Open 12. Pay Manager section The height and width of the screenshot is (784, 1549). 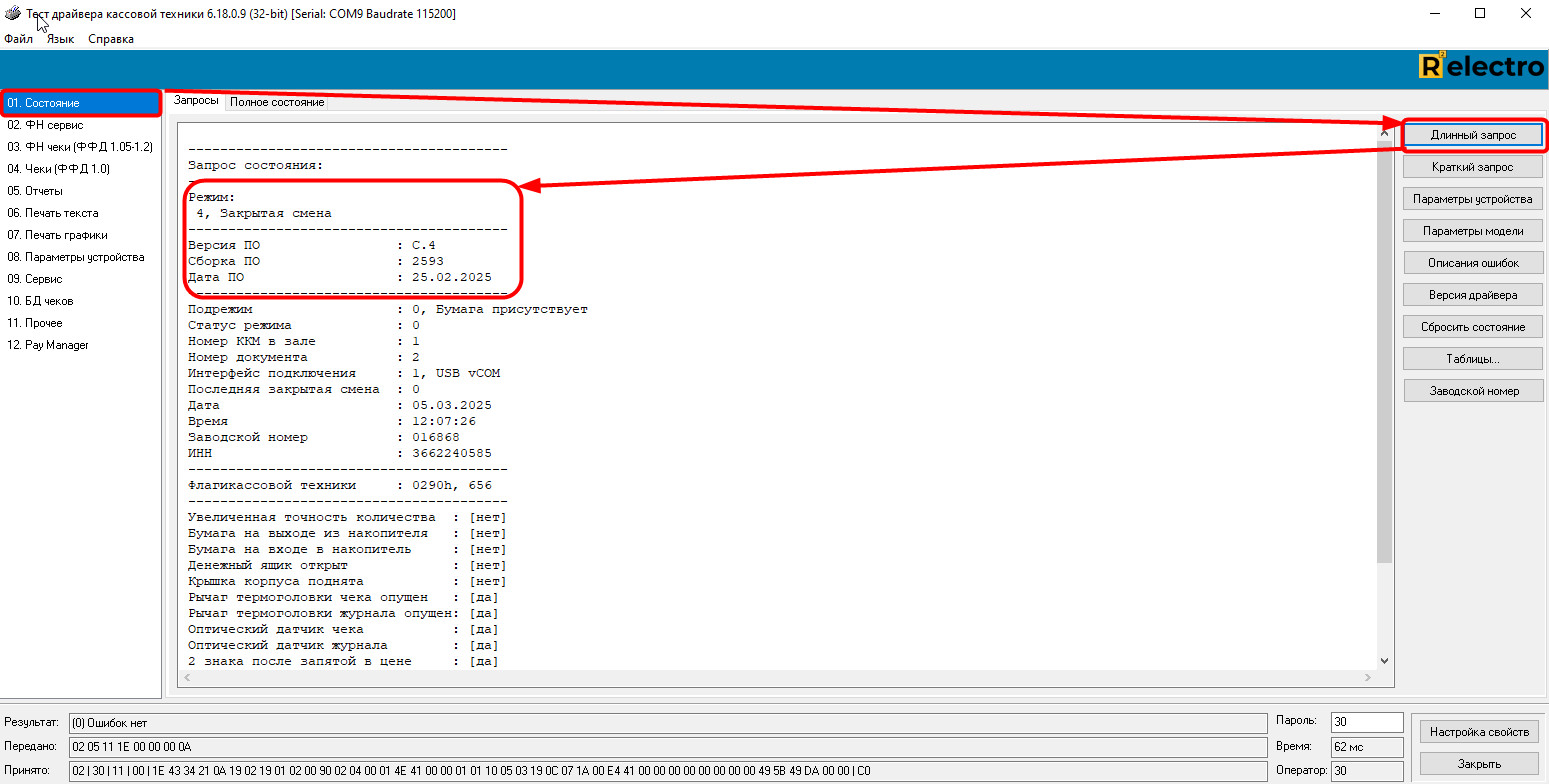pos(48,345)
